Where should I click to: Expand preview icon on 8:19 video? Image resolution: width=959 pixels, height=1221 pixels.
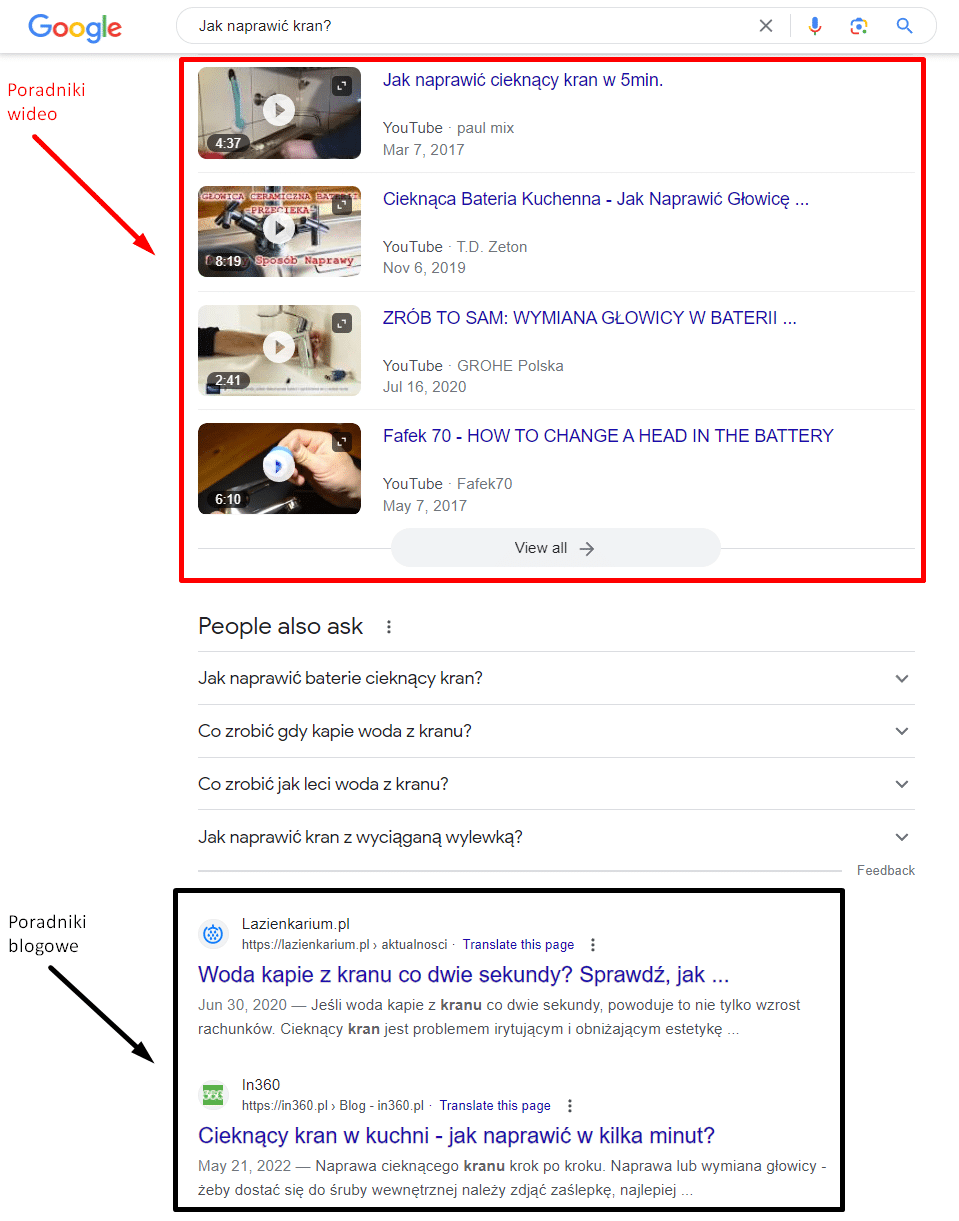(342, 205)
